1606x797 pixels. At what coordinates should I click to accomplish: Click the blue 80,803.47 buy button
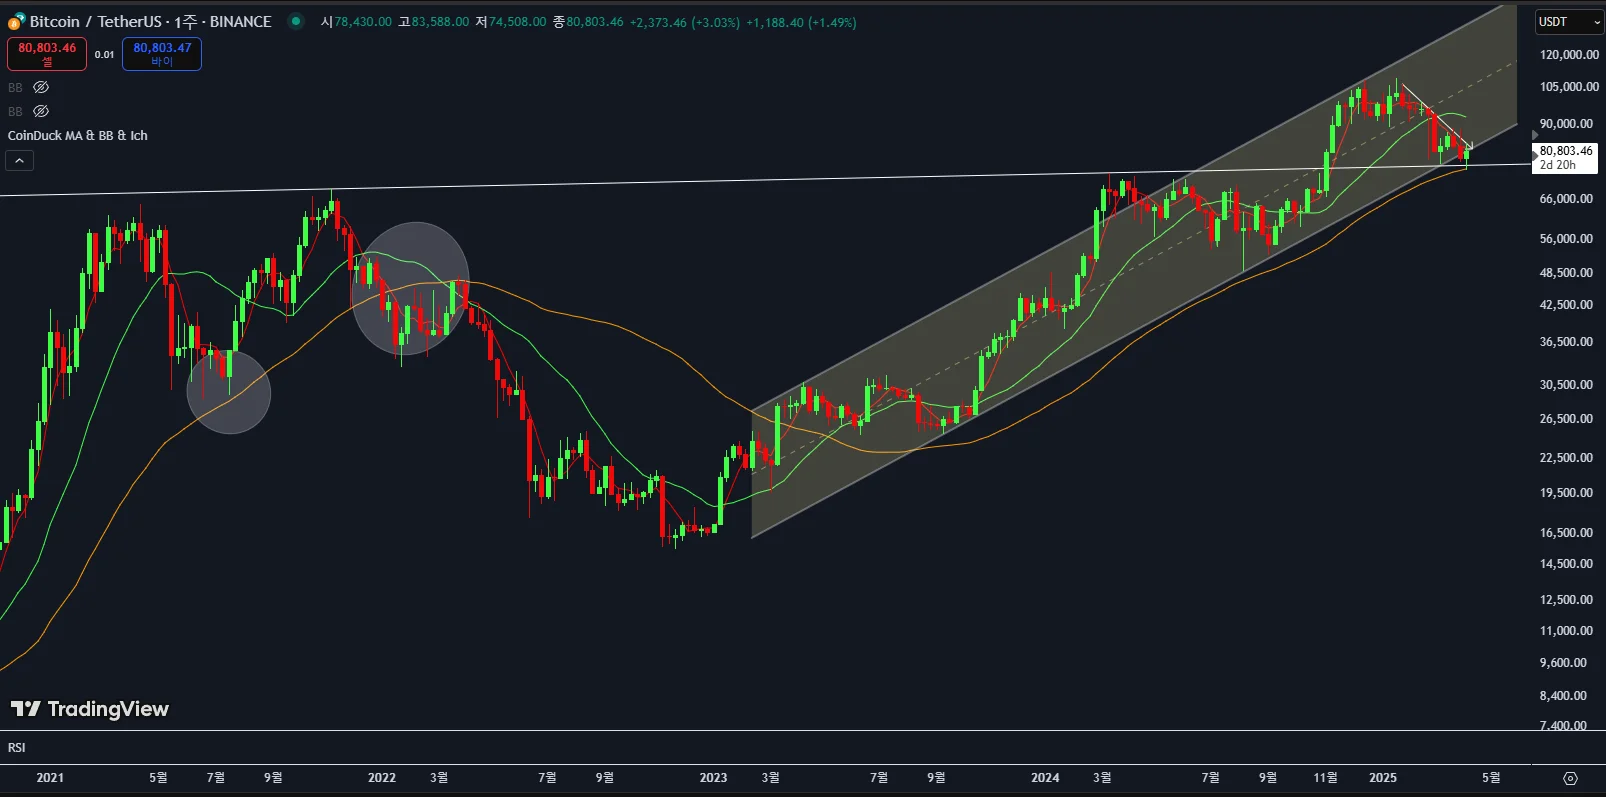[162, 54]
